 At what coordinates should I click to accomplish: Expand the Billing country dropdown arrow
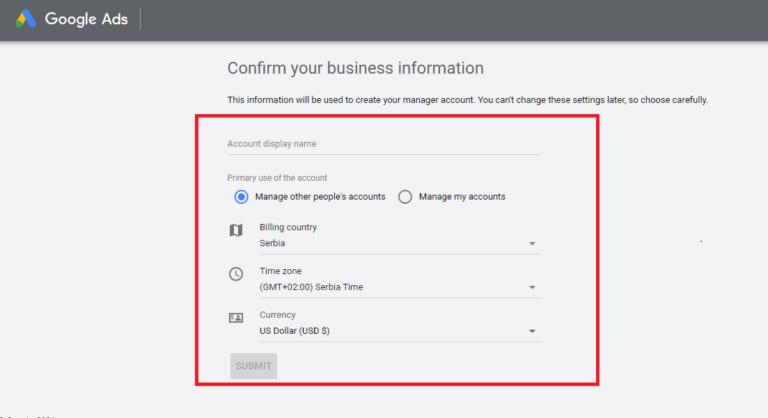point(532,243)
